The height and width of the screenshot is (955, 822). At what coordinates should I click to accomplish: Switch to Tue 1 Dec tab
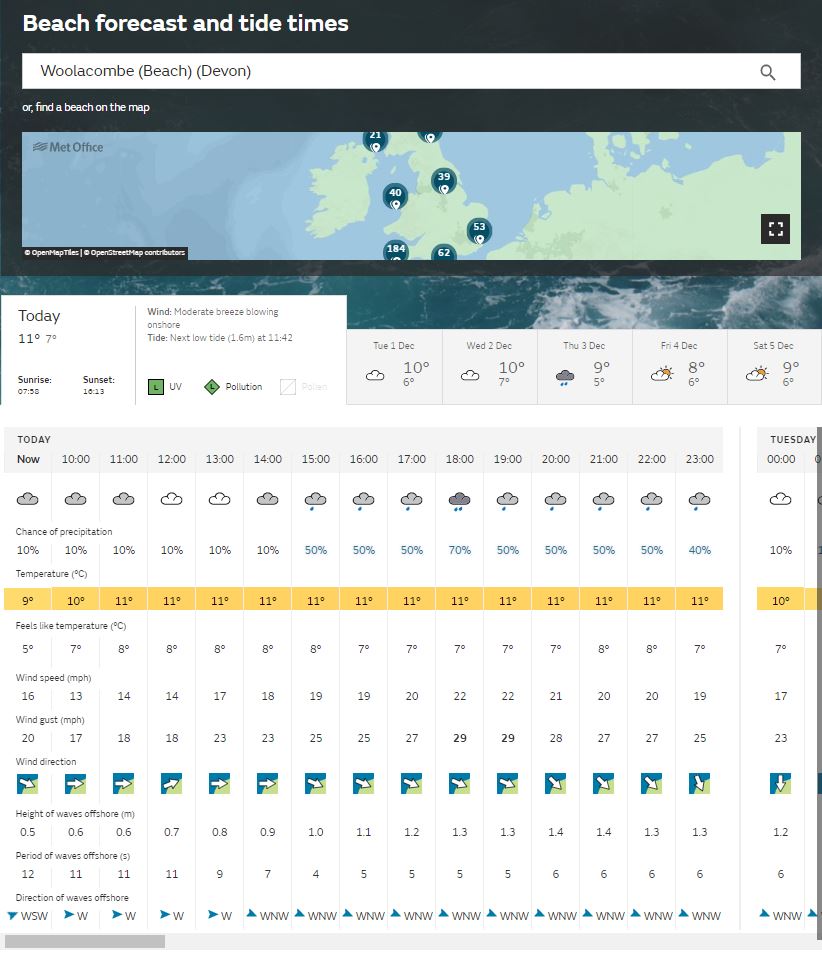pos(394,367)
